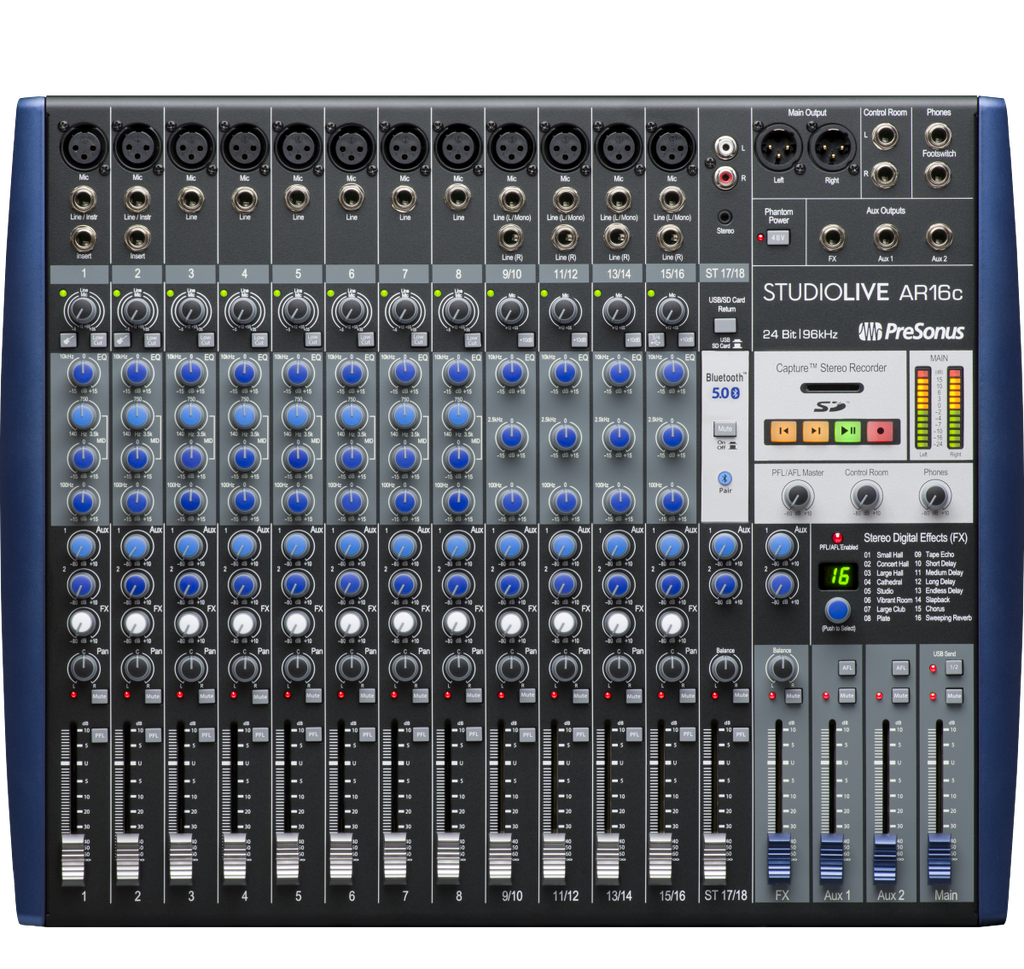The width and height of the screenshot is (1024, 969).
Task: Click the white RCA L input jack
Action: [725, 147]
